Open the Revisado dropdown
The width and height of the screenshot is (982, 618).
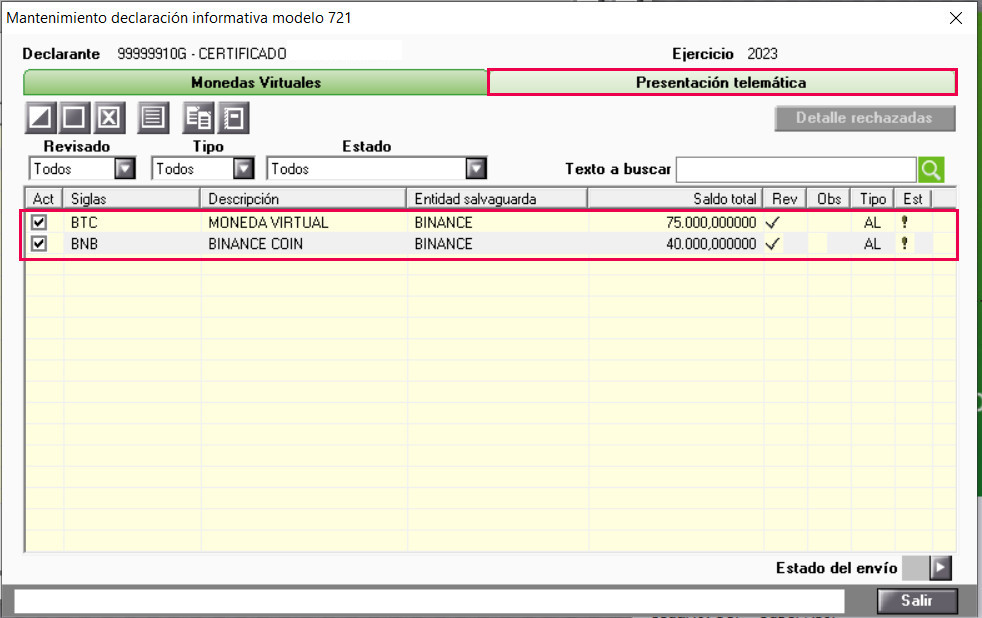(x=125, y=168)
